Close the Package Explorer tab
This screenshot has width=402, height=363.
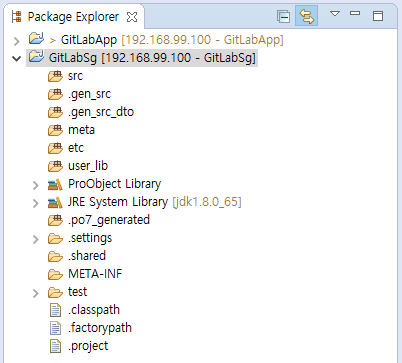pos(132,17)
